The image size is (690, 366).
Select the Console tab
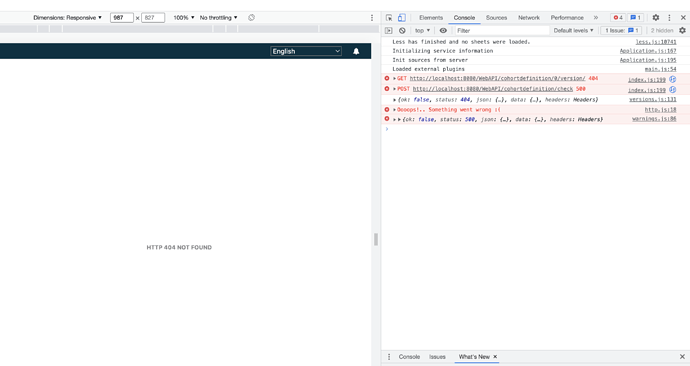(x=464, y=18)
